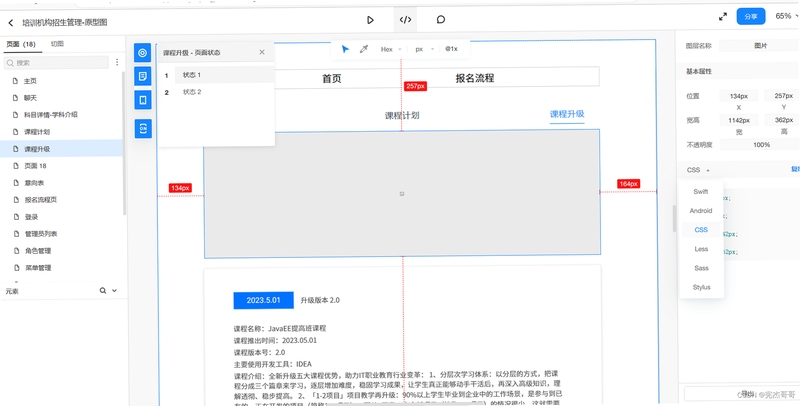The height and width of the screenshot is (406, 800).
Task: Click the 元素 panel search icon
Action: [x=103, y=291]
